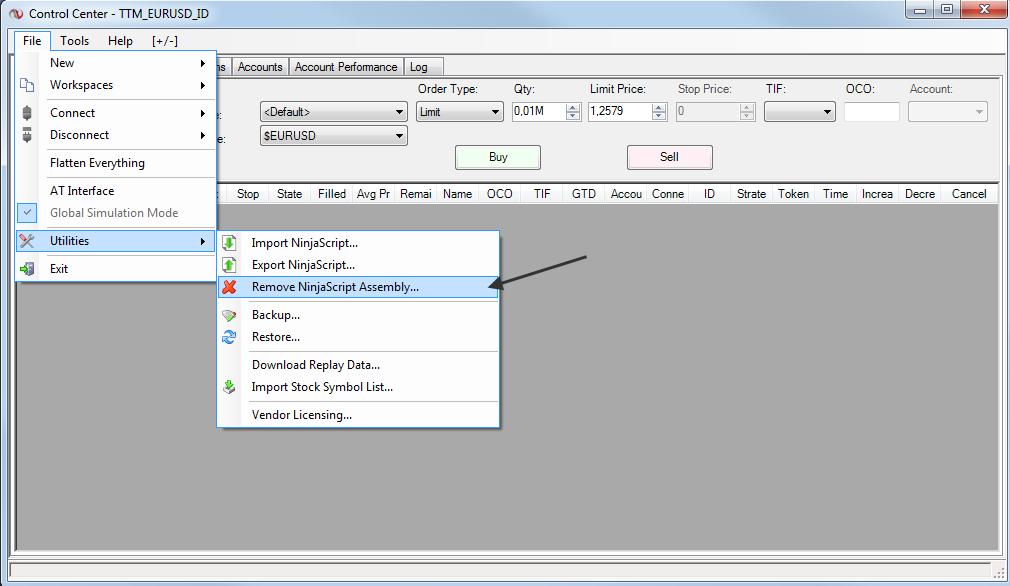Expand the New submenu
1010x586 pixels.
click(x=202, y=63)
